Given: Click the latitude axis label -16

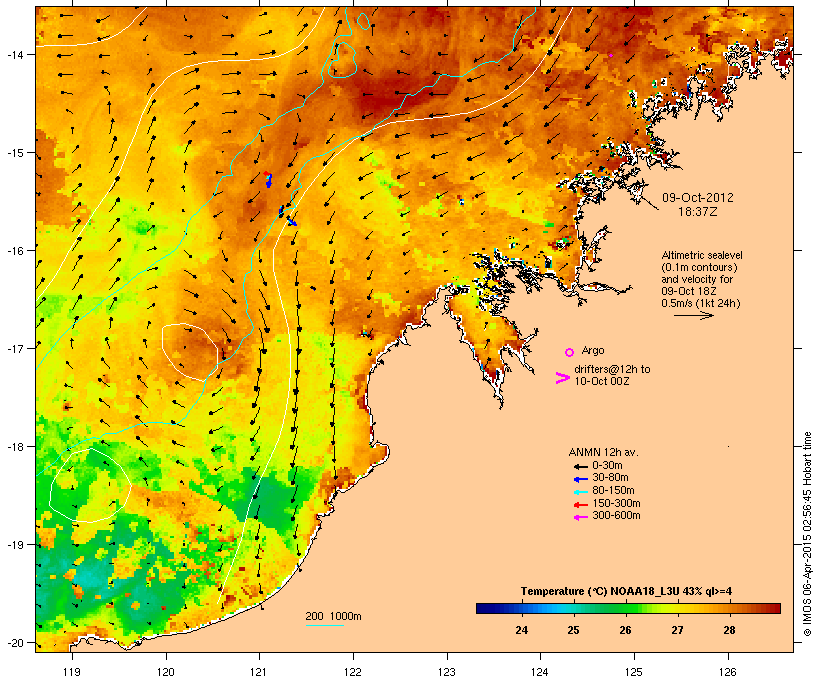Looking at the screenshot, I should coord(15,251).
